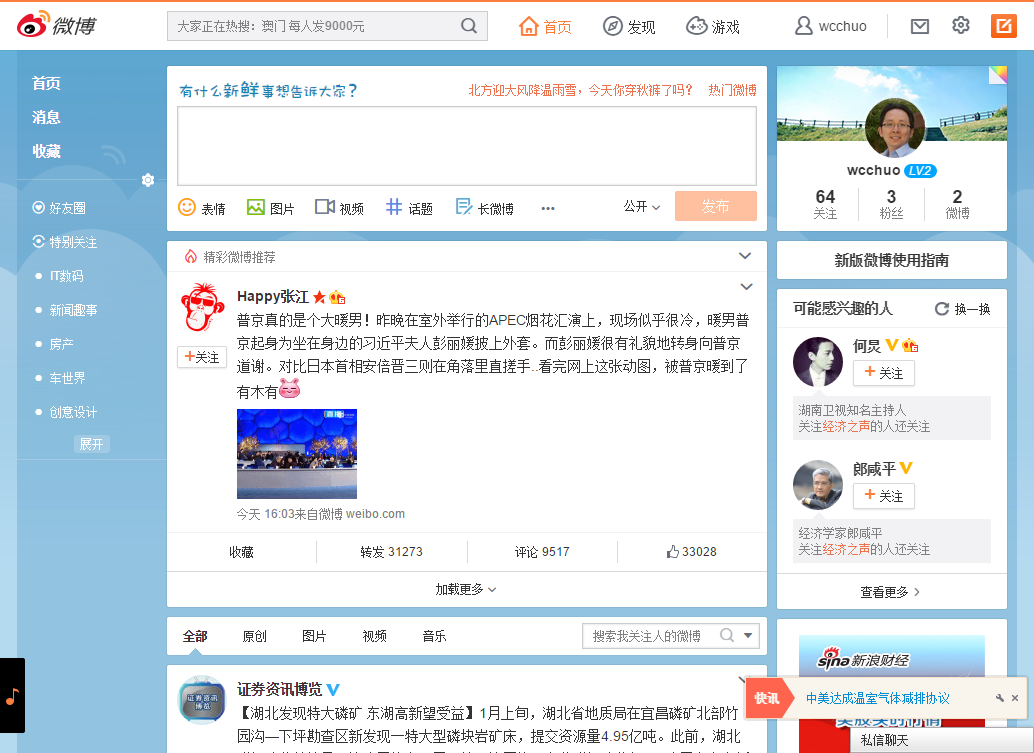The height and width of the screenshot is (753, 1034).
Task: Select 消息 in left sidebar
Action: [46, 117]
